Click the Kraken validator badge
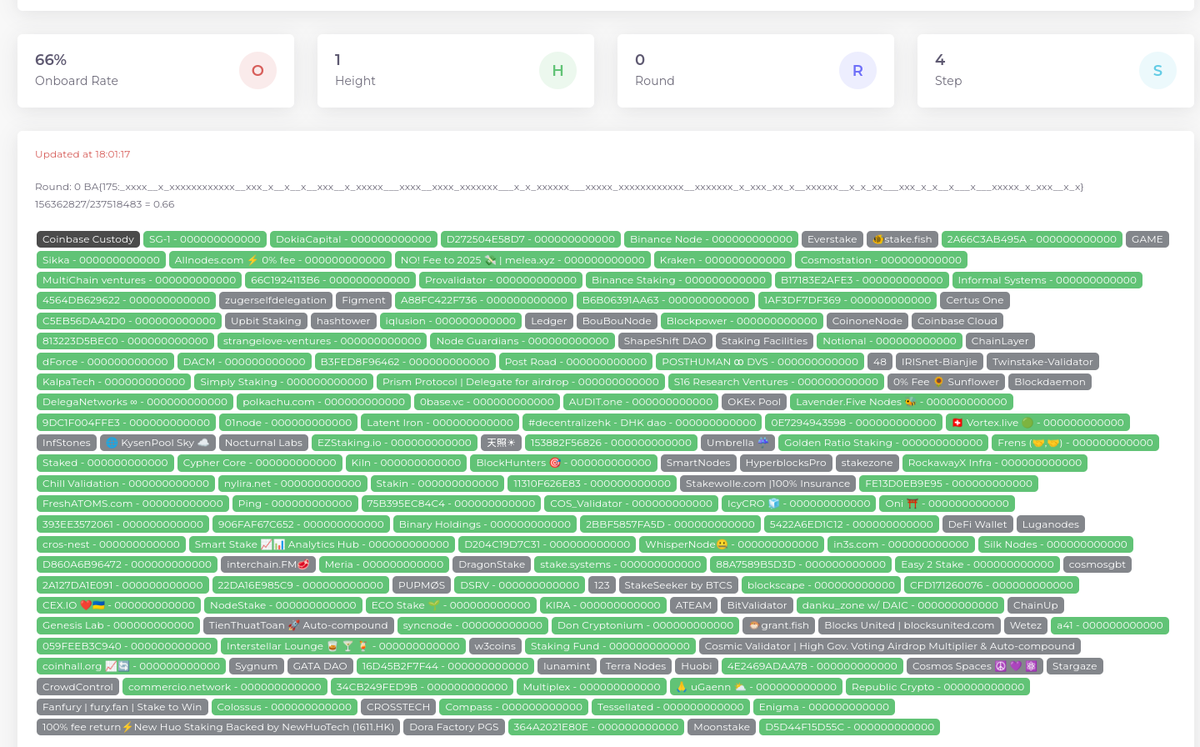Screen dimensions: 1200x747 (723, 260)
